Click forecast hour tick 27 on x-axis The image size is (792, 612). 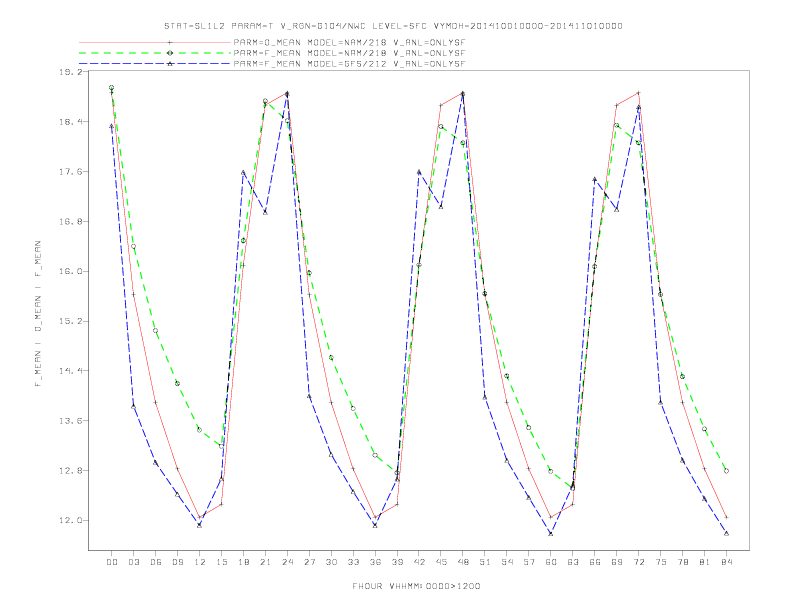tap(309, 562)
